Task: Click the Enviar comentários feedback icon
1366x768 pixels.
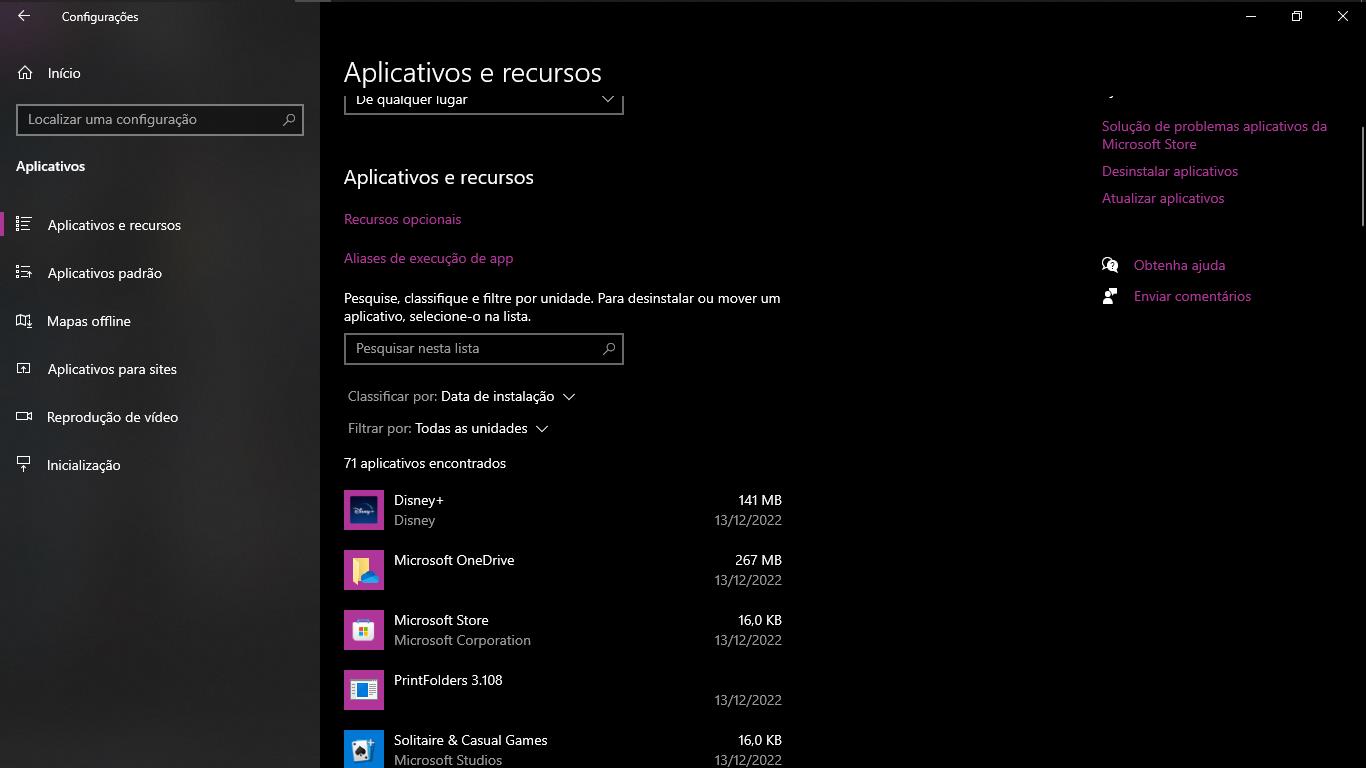Action: point(1109,296)
